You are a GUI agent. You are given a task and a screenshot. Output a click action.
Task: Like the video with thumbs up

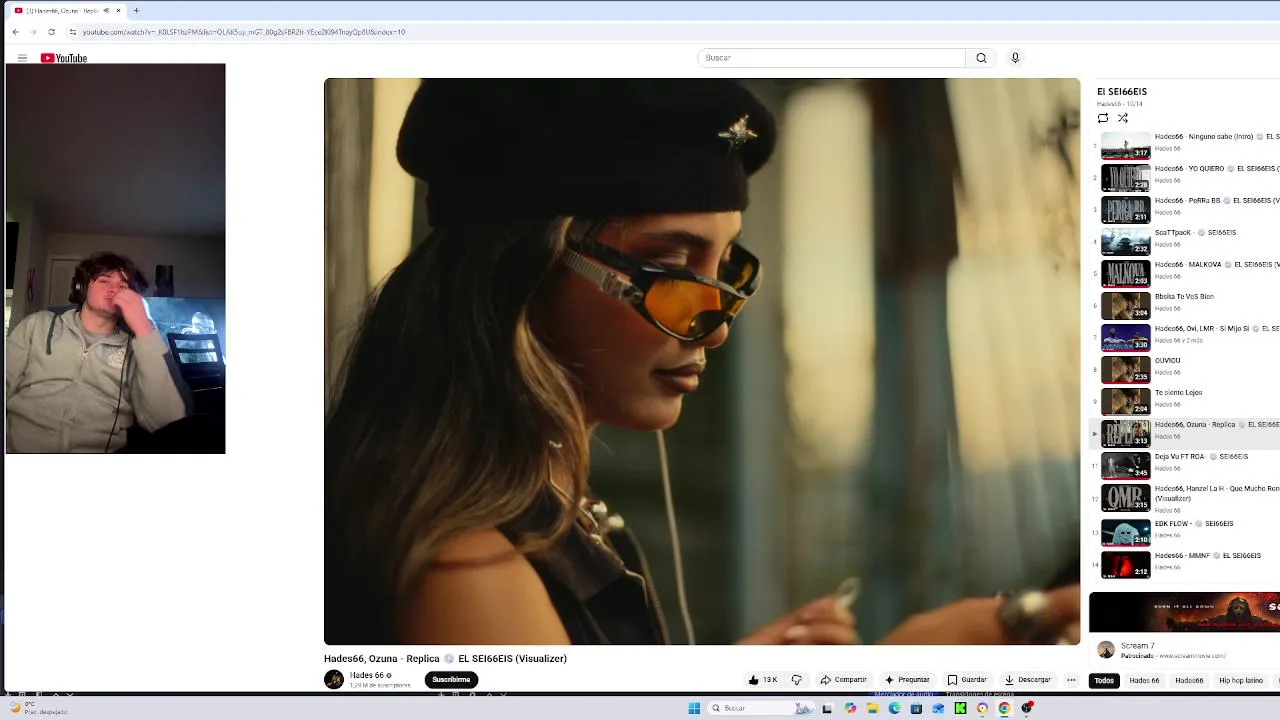[762, 680]
